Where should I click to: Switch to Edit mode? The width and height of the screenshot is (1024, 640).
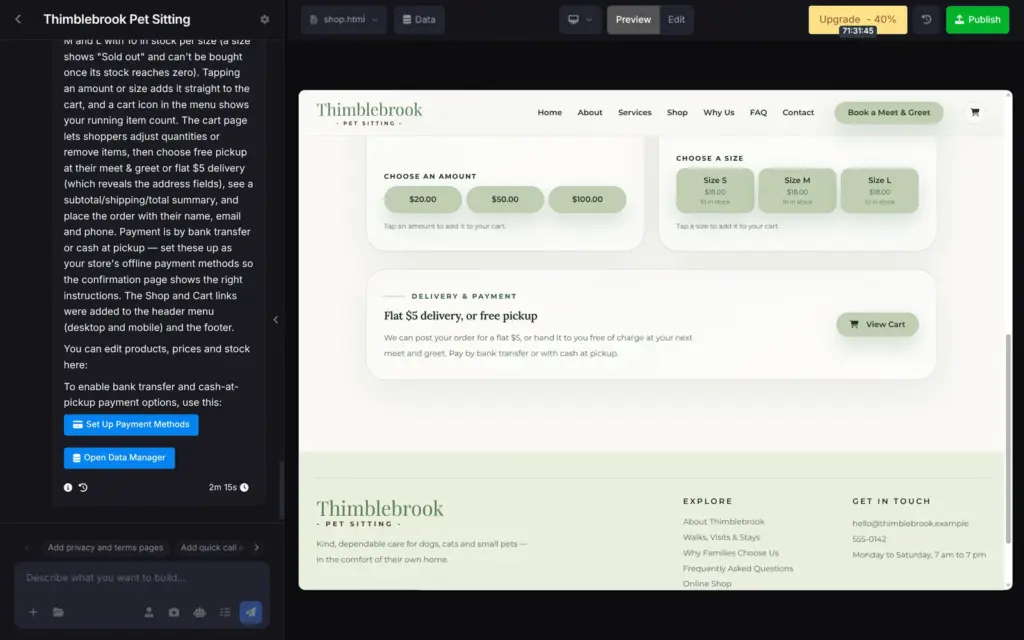tap(677, 20)
